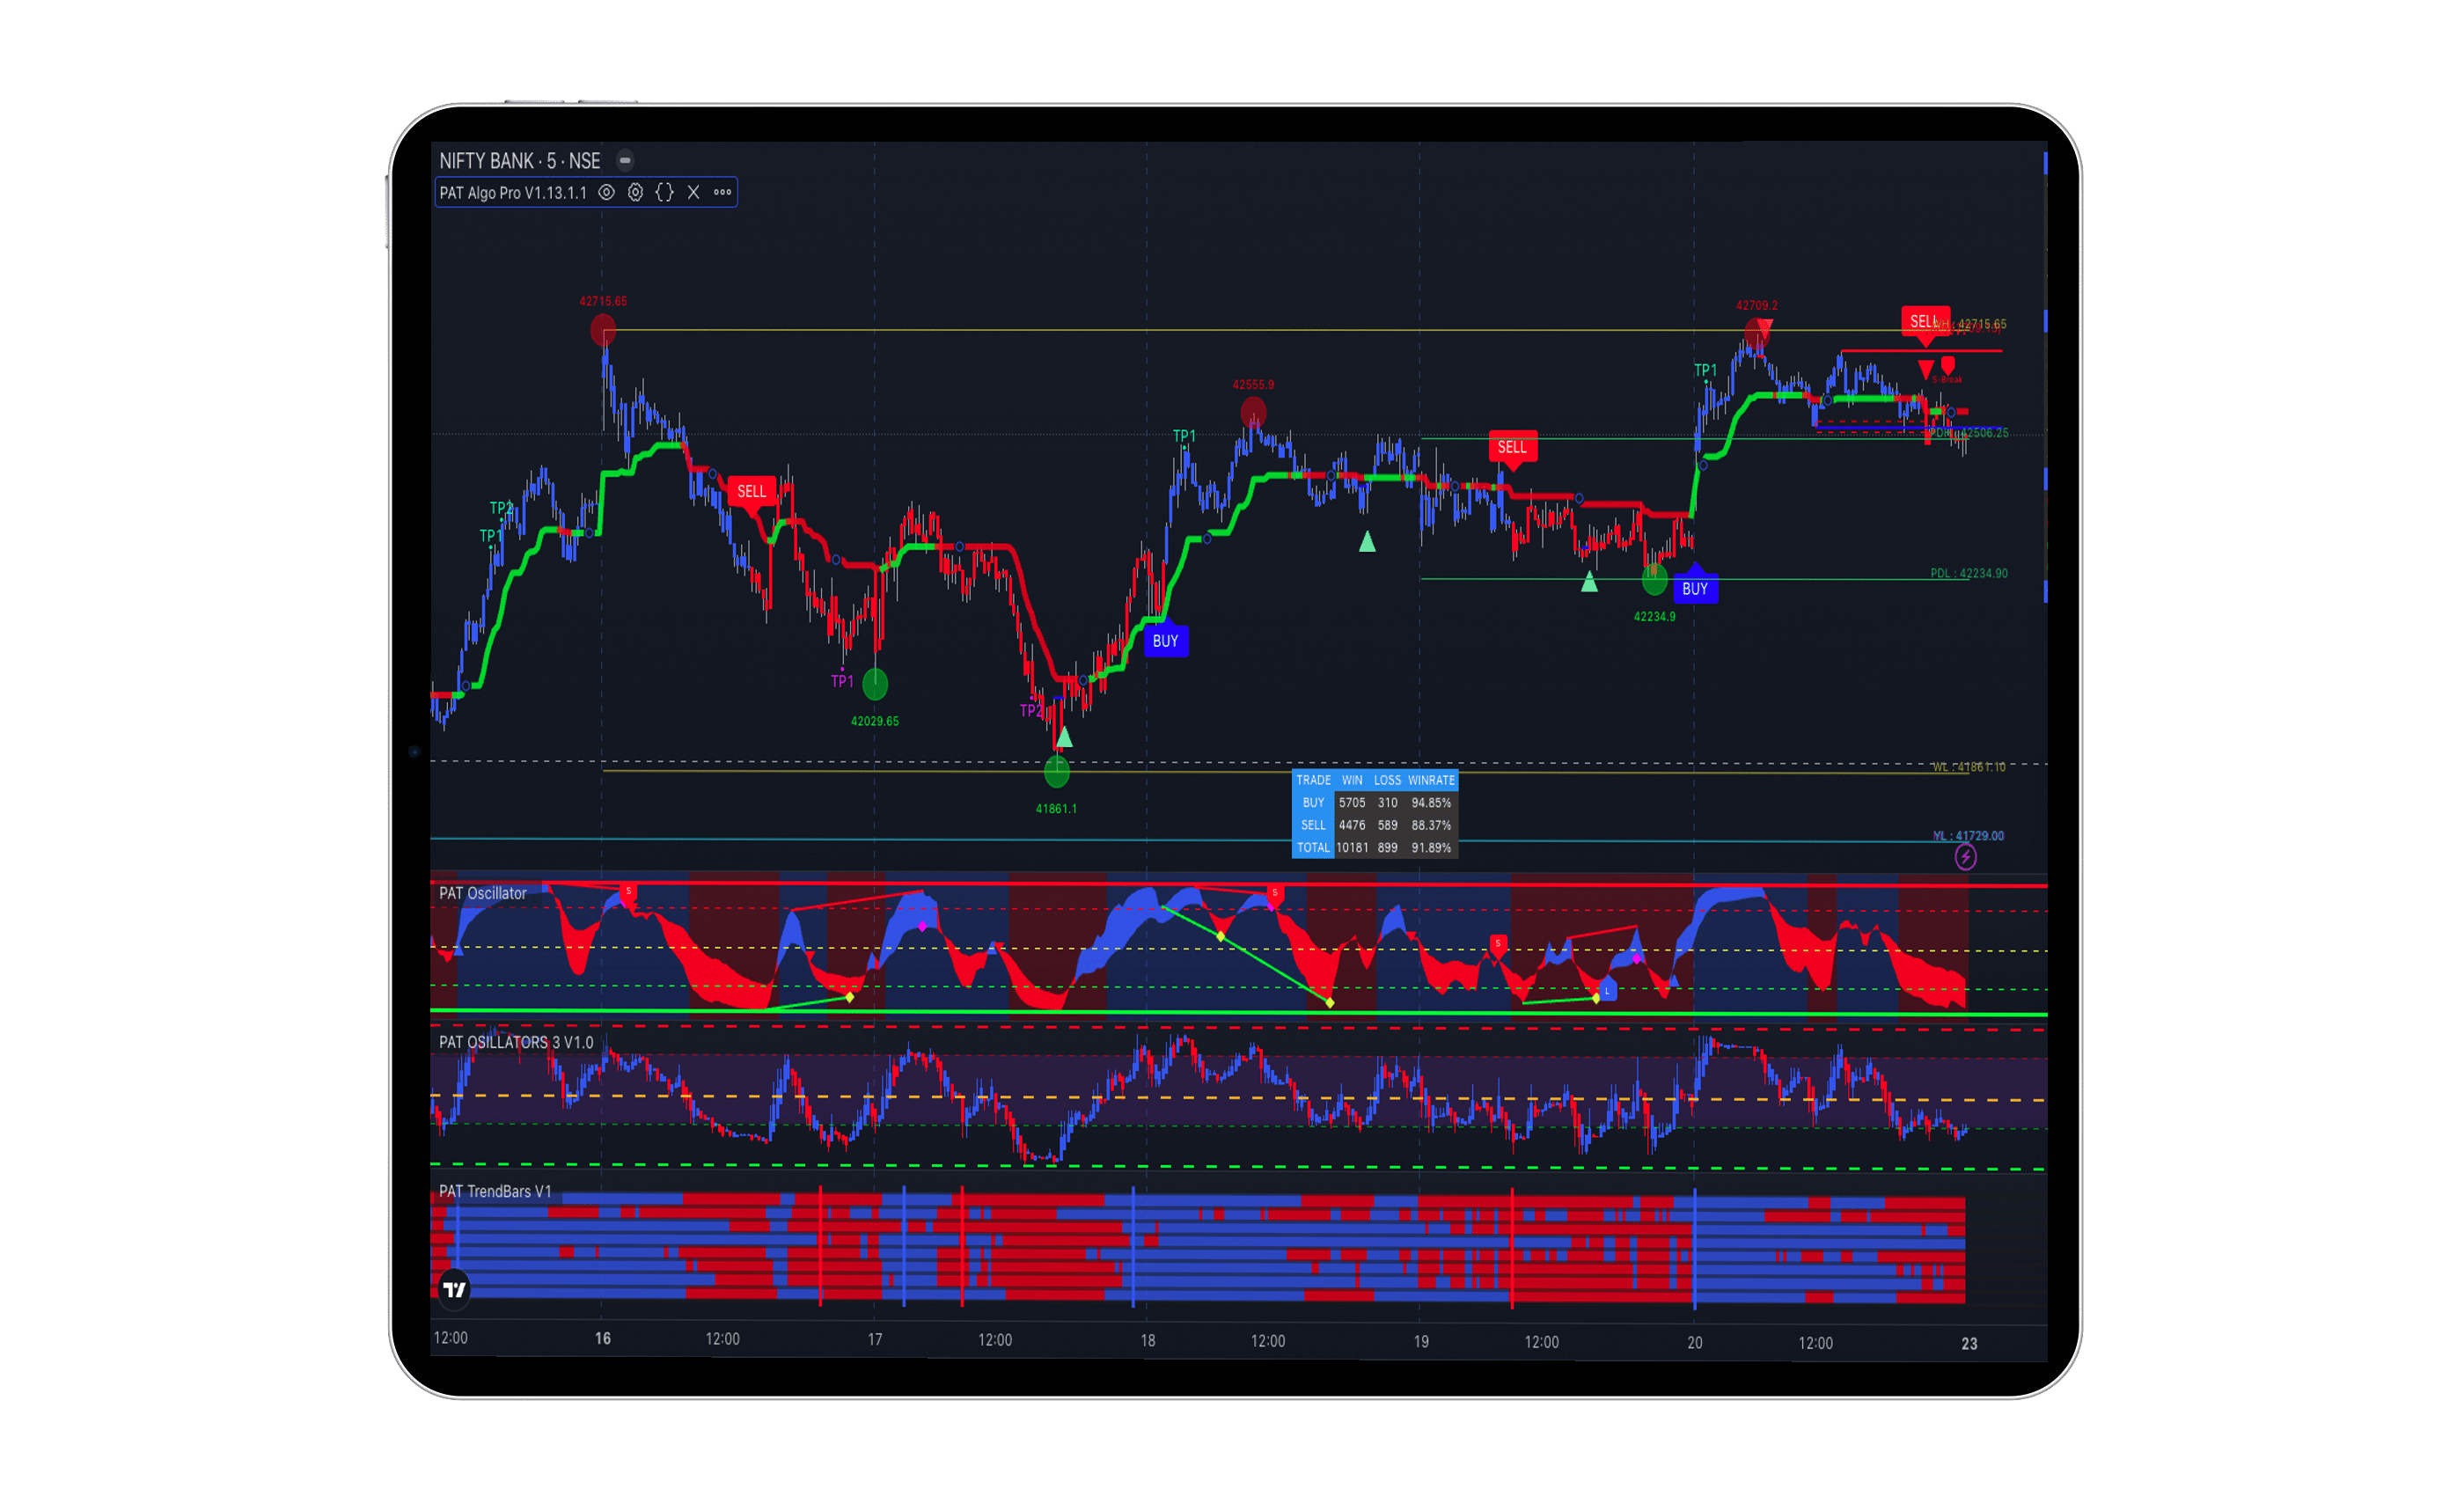2464x1496 pixels.
Task: Click the first SELL label after day 16 open
Action: (751, 491)
